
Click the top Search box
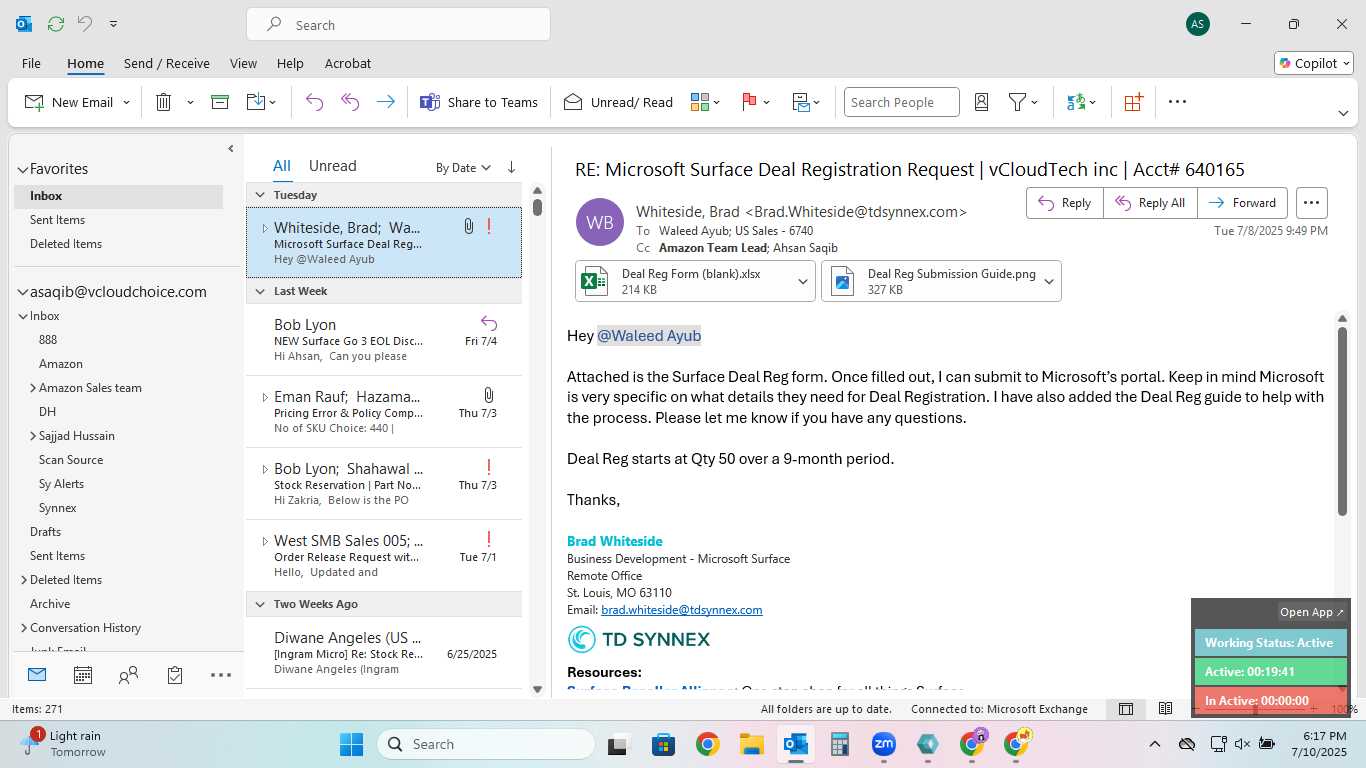coord(398,25)
